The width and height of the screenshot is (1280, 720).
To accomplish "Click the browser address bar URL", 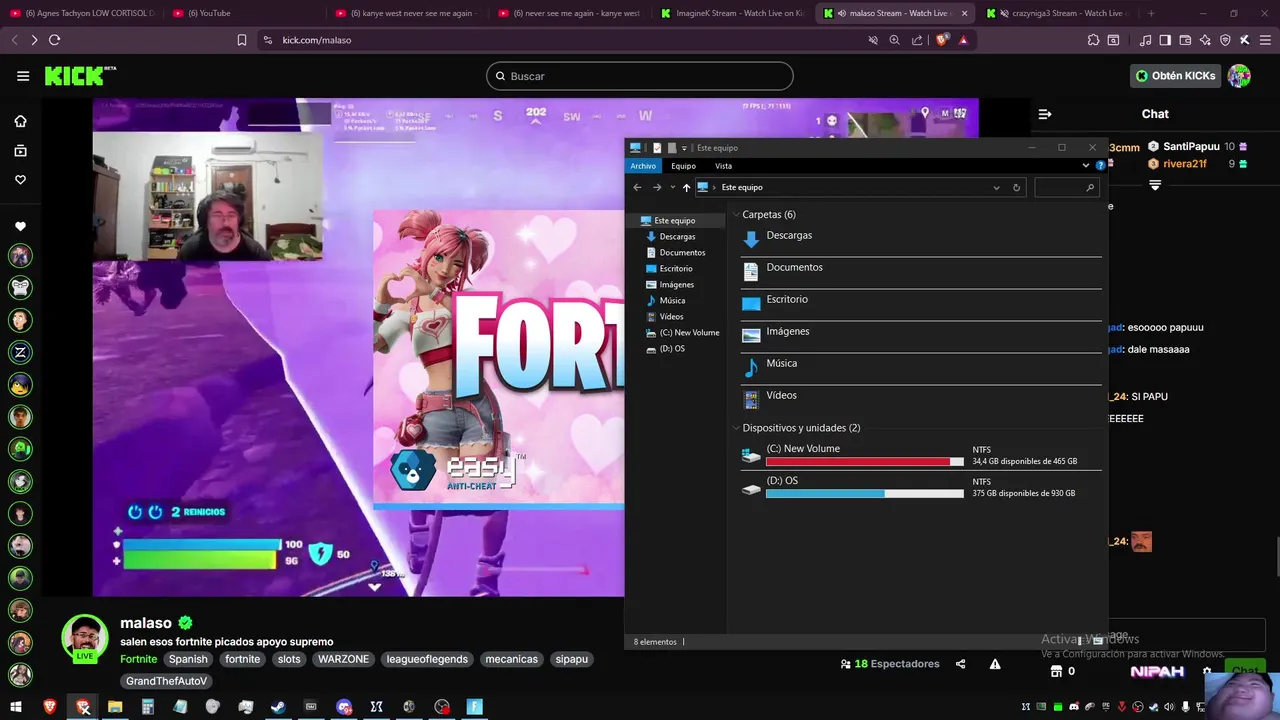I will pyautogui.click(x=317, y=40).
